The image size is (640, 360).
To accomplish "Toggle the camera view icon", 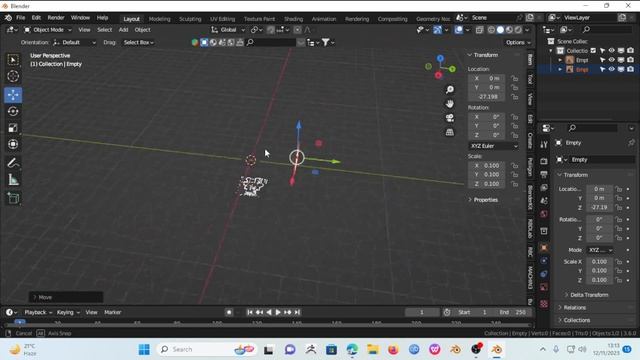I will 449,118.
